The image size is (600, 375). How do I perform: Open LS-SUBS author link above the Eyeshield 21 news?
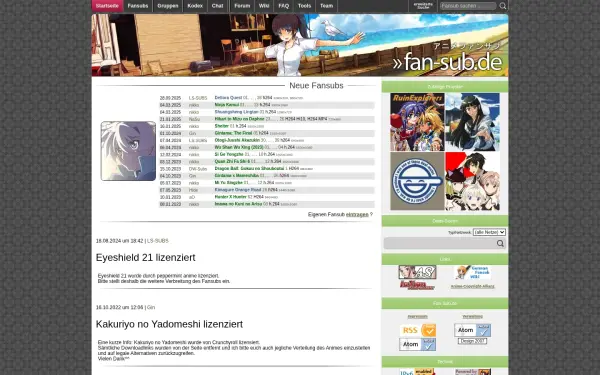pos(158,241)
